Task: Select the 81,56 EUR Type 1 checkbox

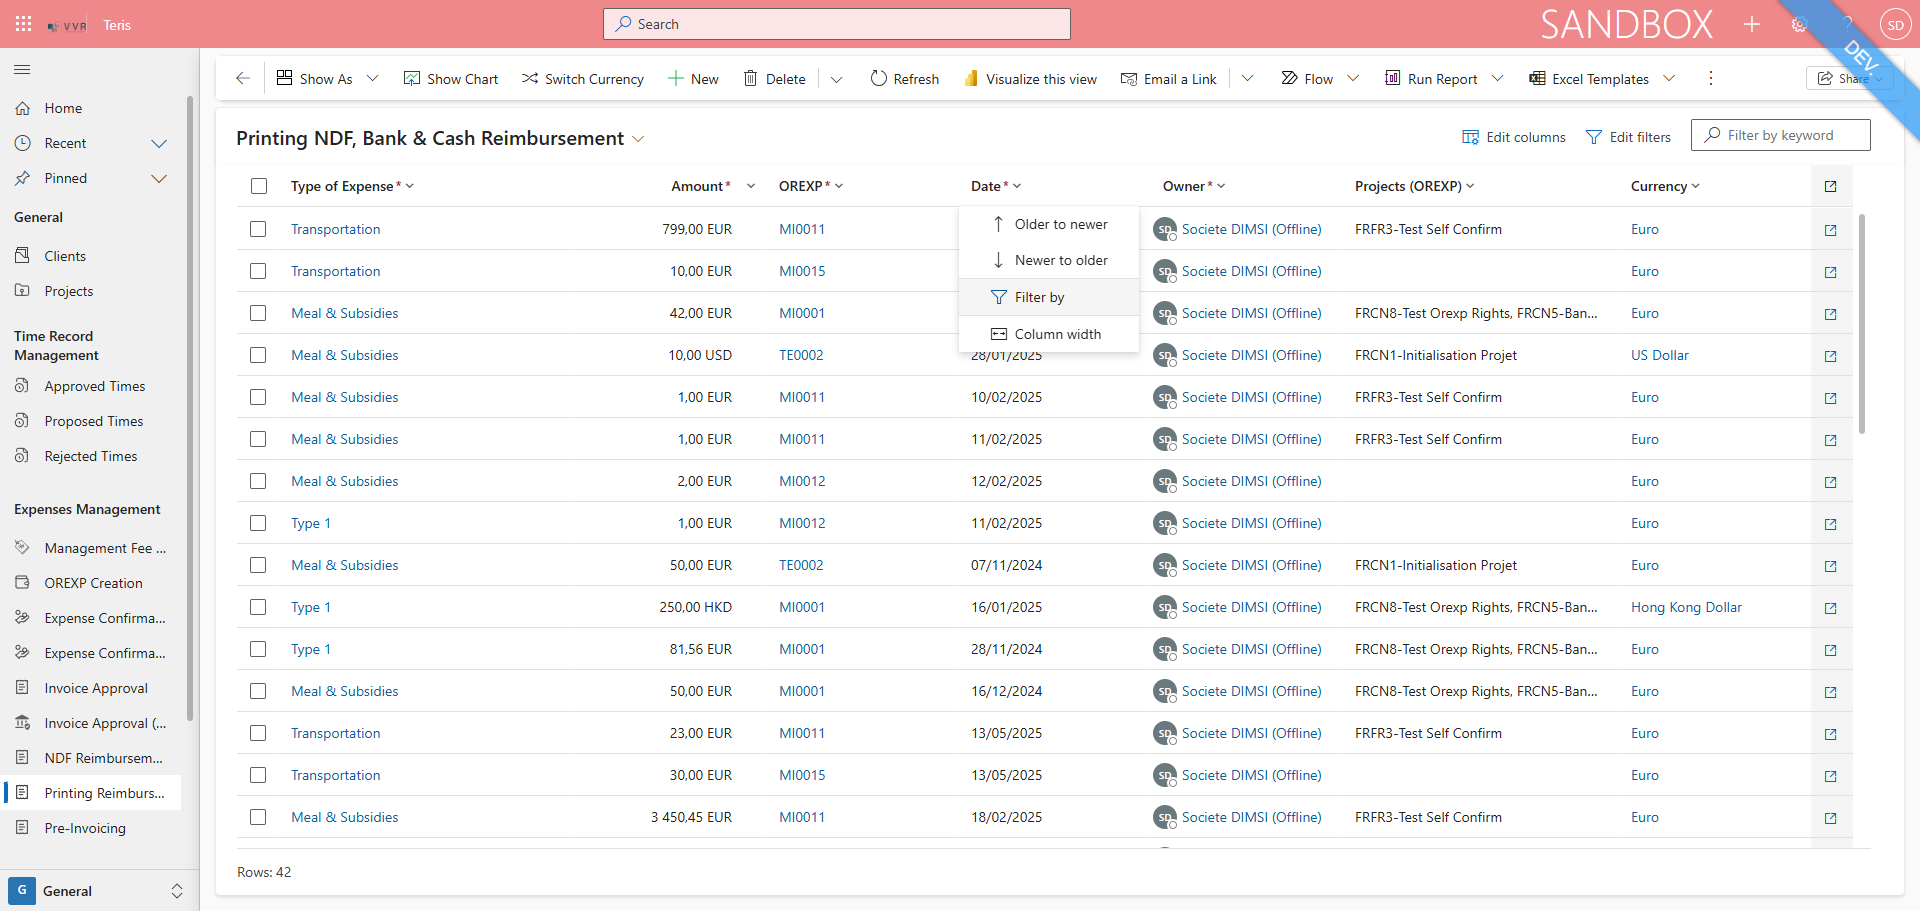Action: click(x=258, y=649)
